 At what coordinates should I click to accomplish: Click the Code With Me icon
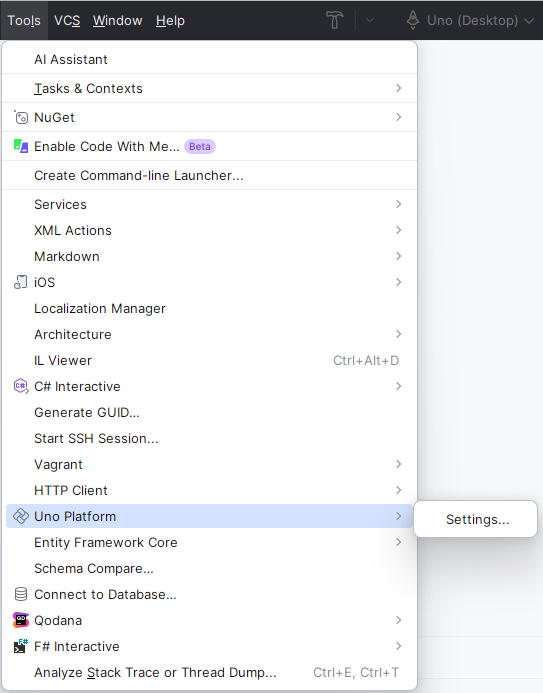[21, 146]
